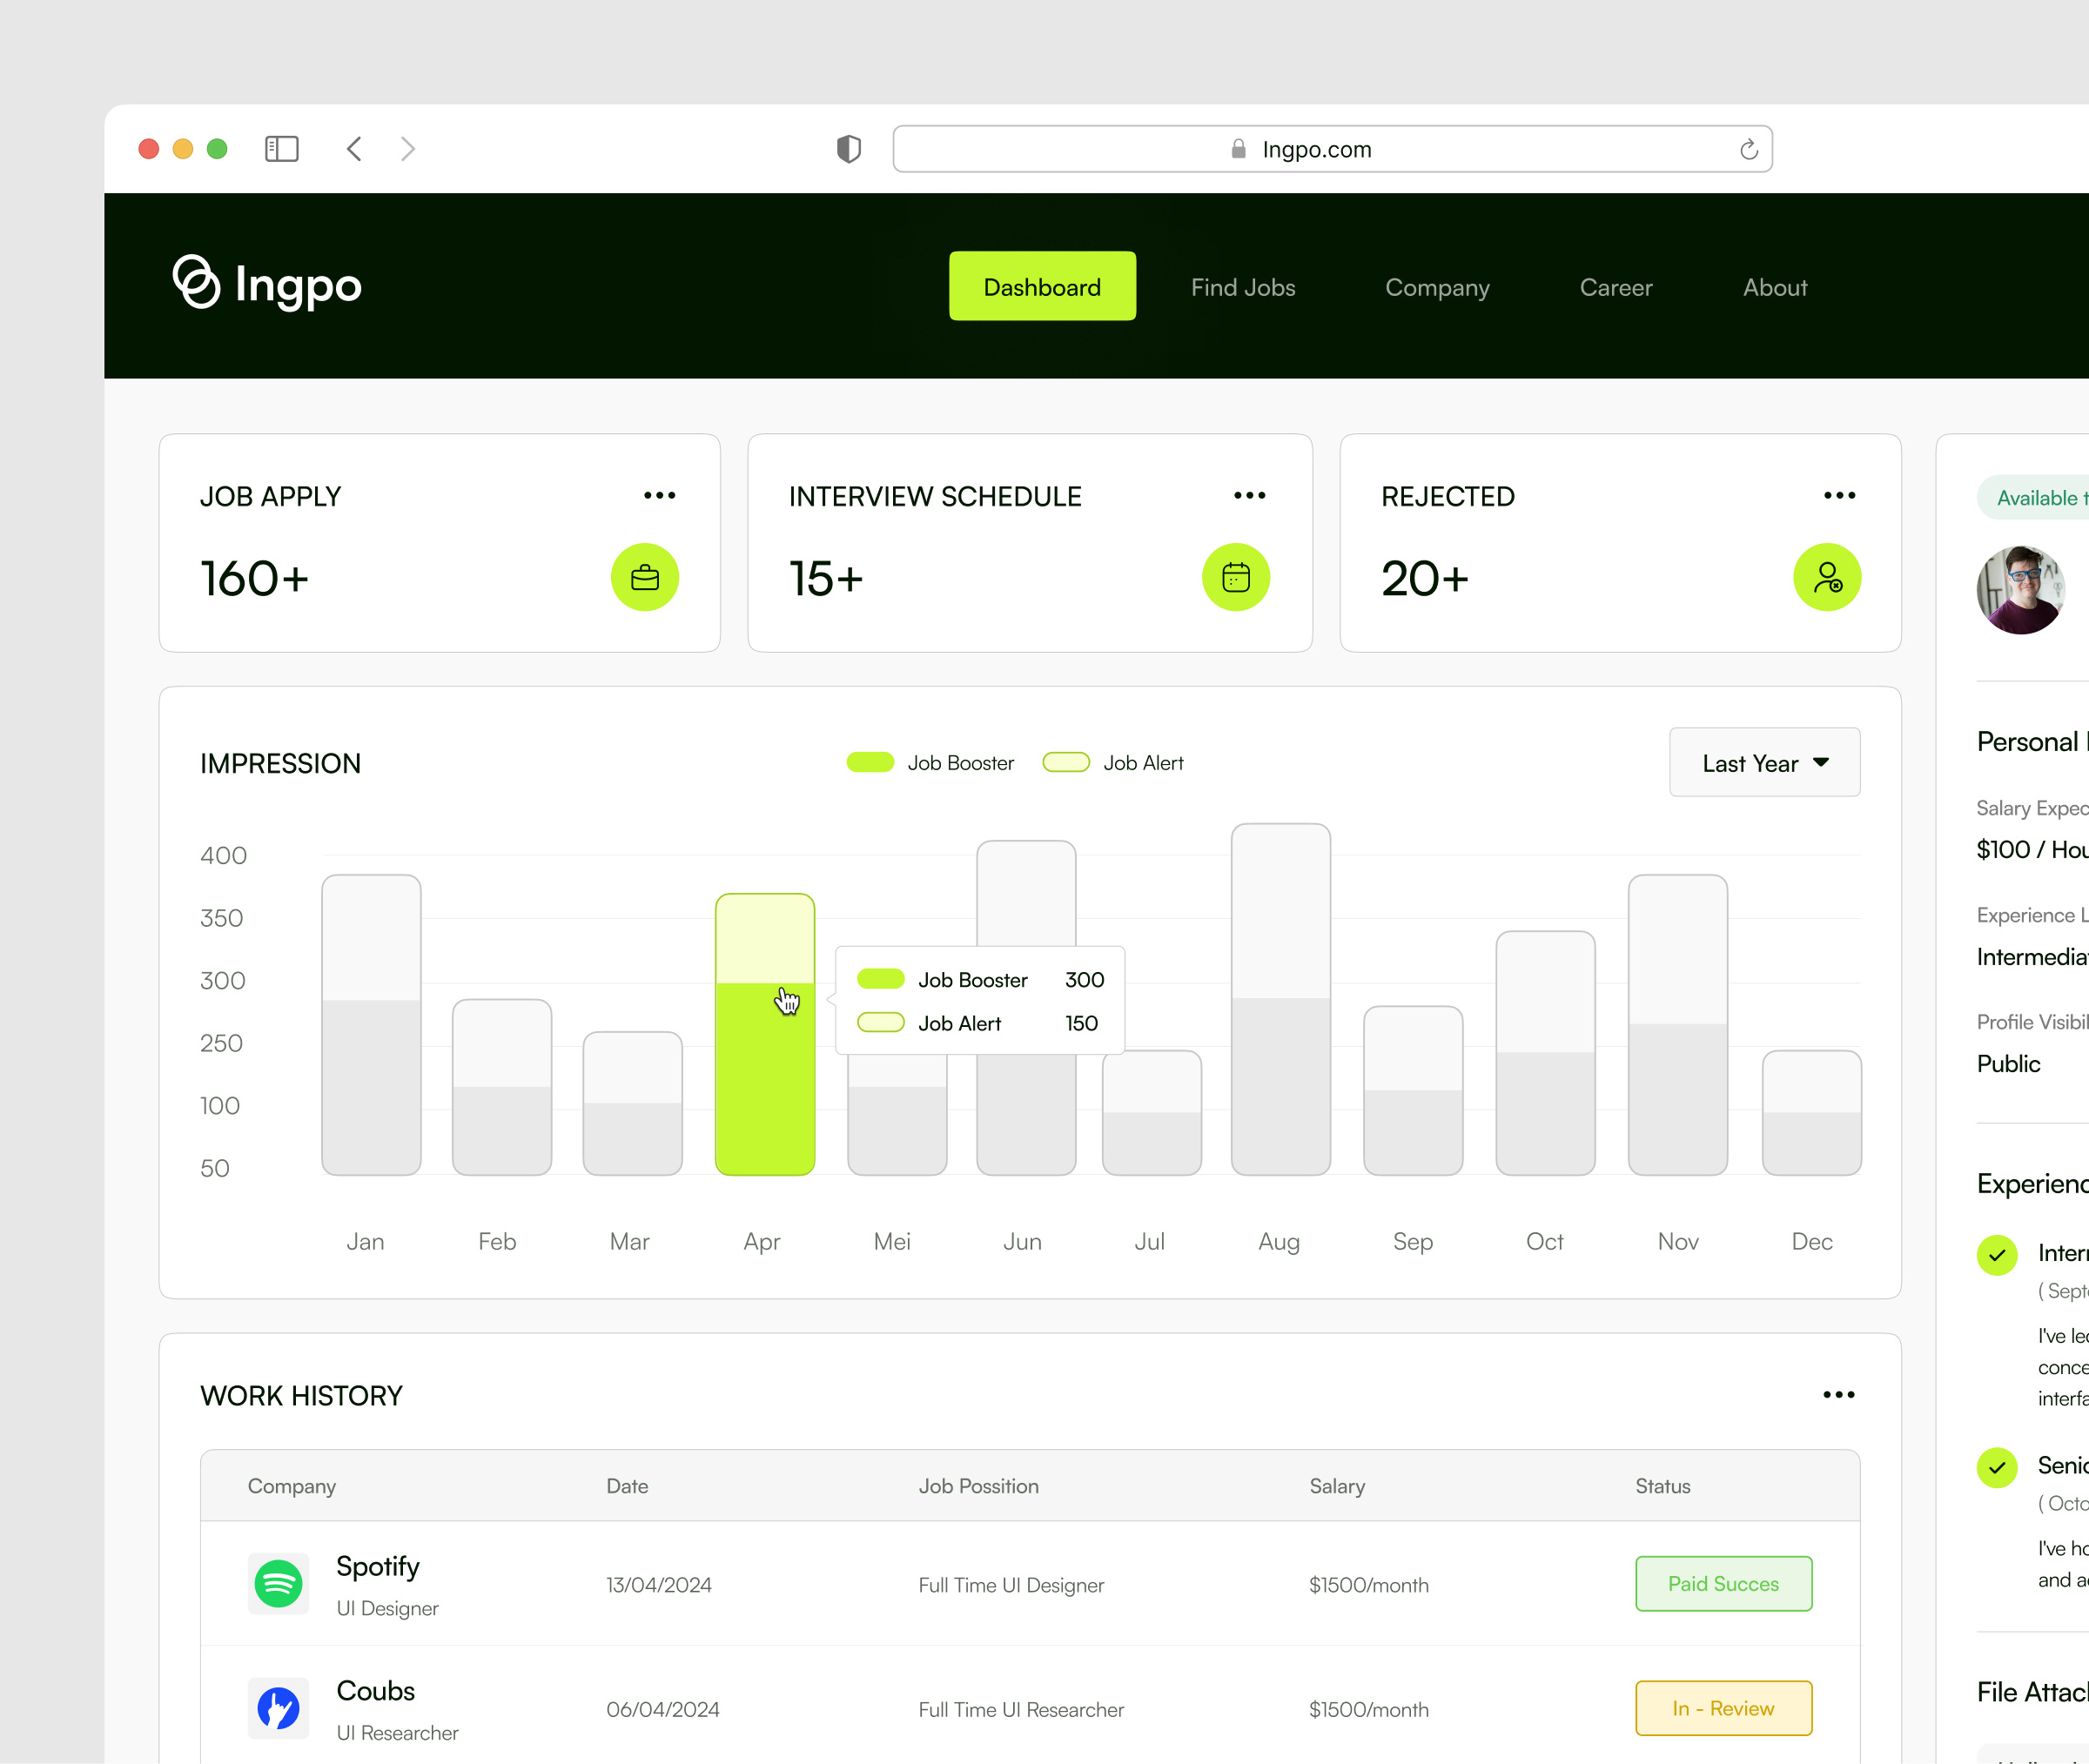2089x1764 pixels.
Task: Switch to the Find Jobs tab
Action: [x=1242, y=287]
